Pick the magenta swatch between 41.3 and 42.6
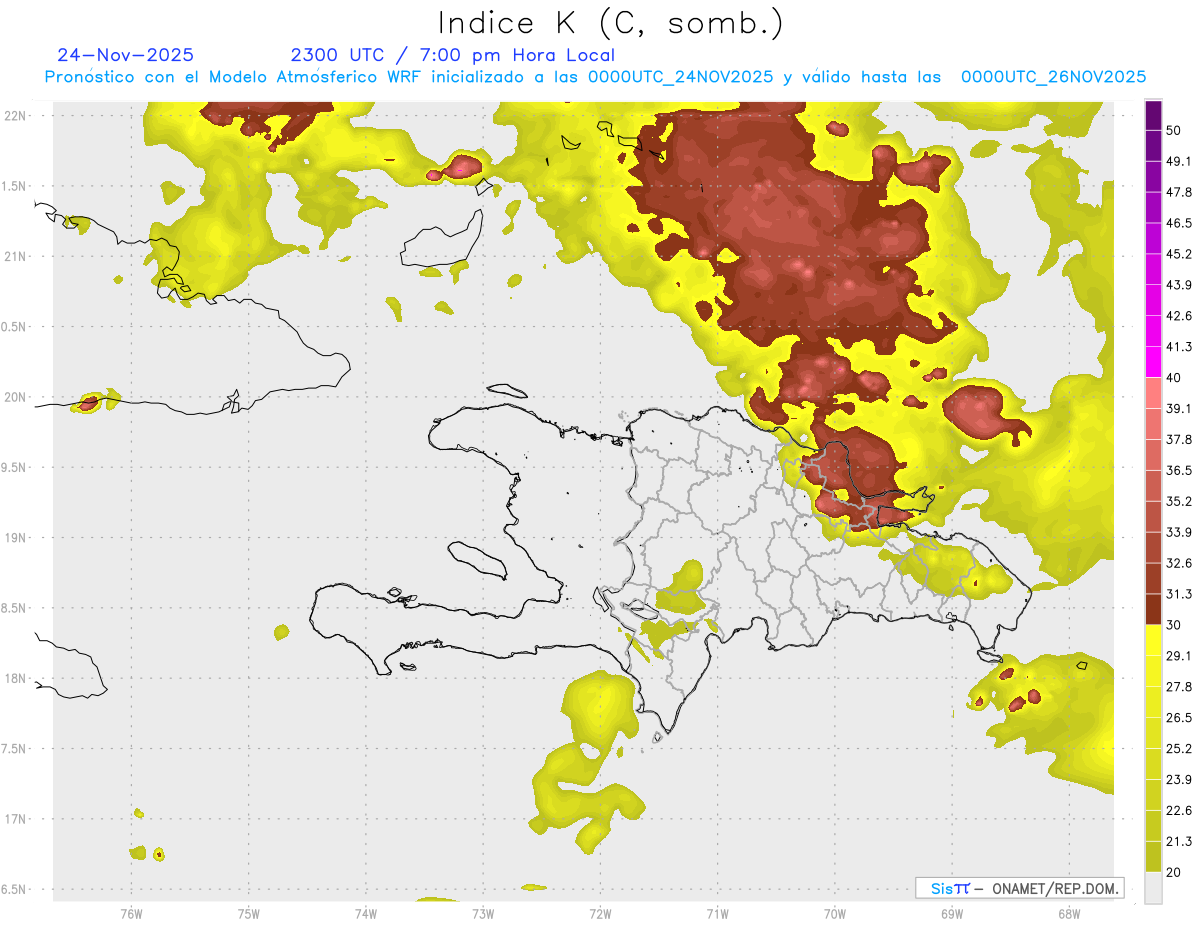This screenshot has width=1200, height=927. point(1153,332)
